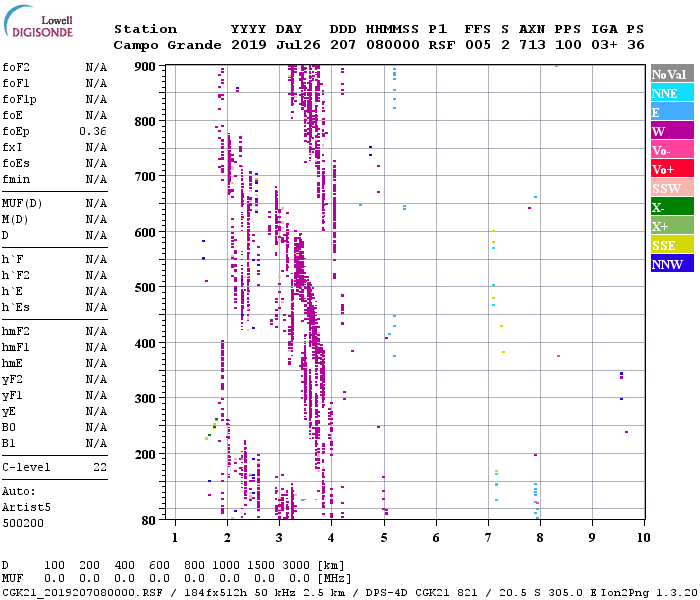Click the 500 km height axis label
This screenshot has height=600, width=700.
(145, 288)
